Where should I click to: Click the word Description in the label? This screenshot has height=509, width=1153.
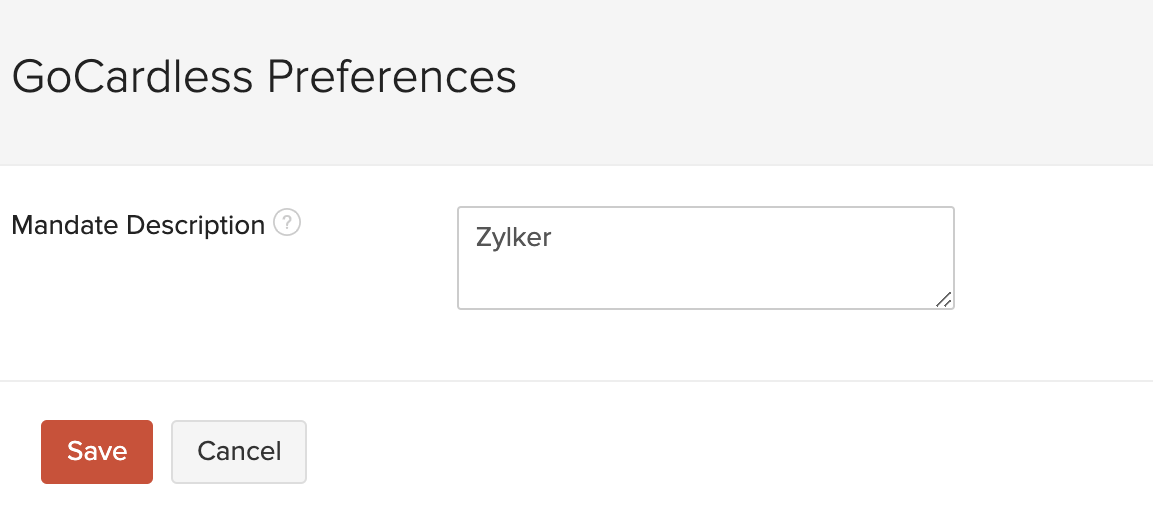[196, 225]
